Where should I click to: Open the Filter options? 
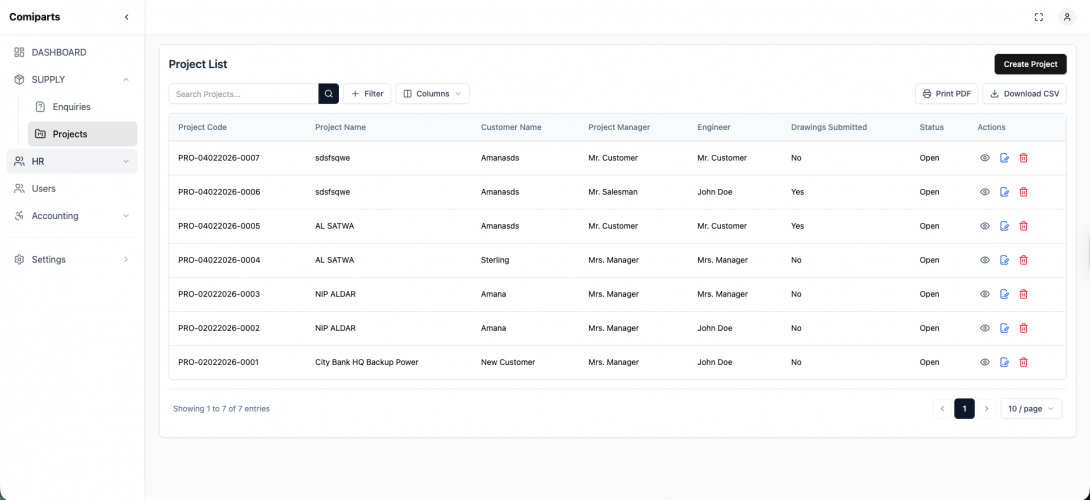[x=367, y=94]
